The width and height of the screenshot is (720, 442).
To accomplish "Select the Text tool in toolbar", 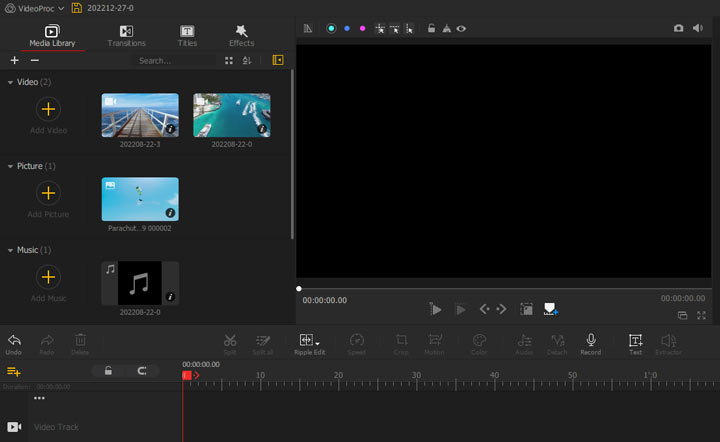I will 635,341.
